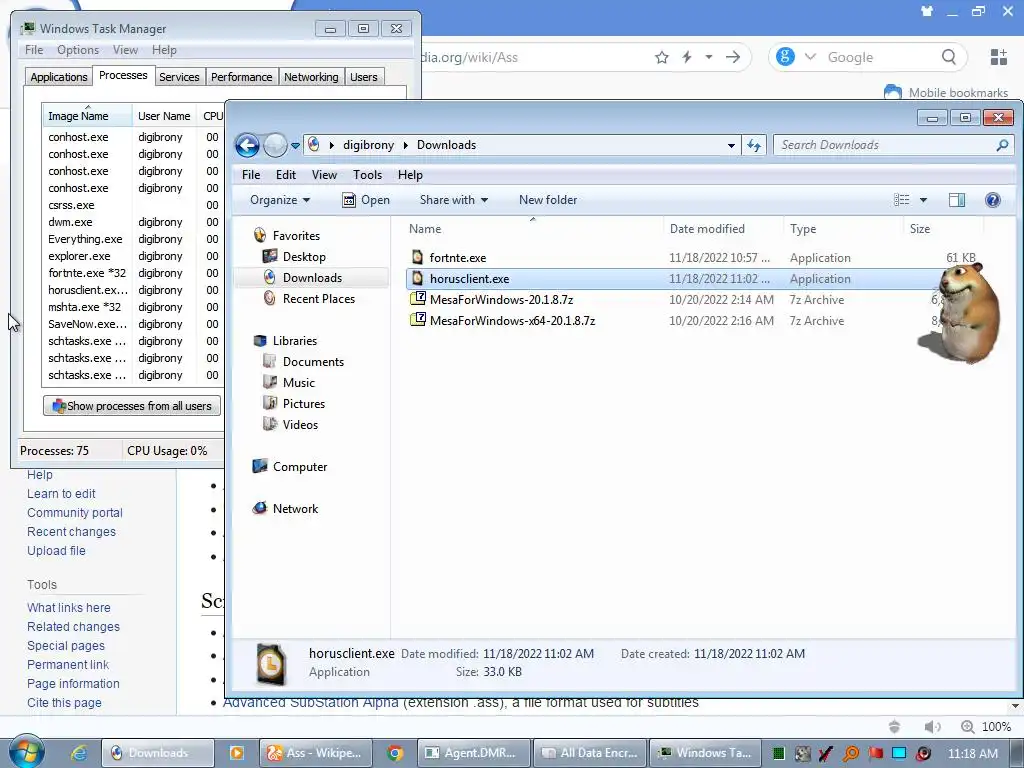This screenshot has width=1024, height=768.
Task: Go back in Explorer navigation
Action: pyautogui.click(x=248, y=145)
